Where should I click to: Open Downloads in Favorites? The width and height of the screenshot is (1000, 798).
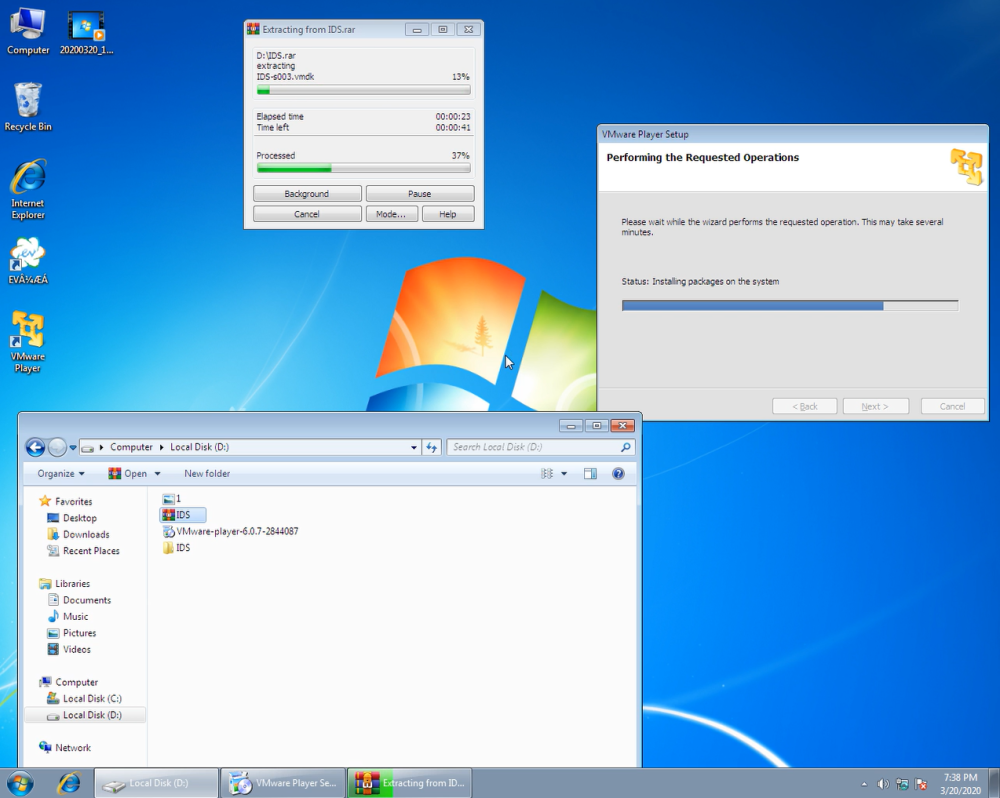[x=78, y=535]
